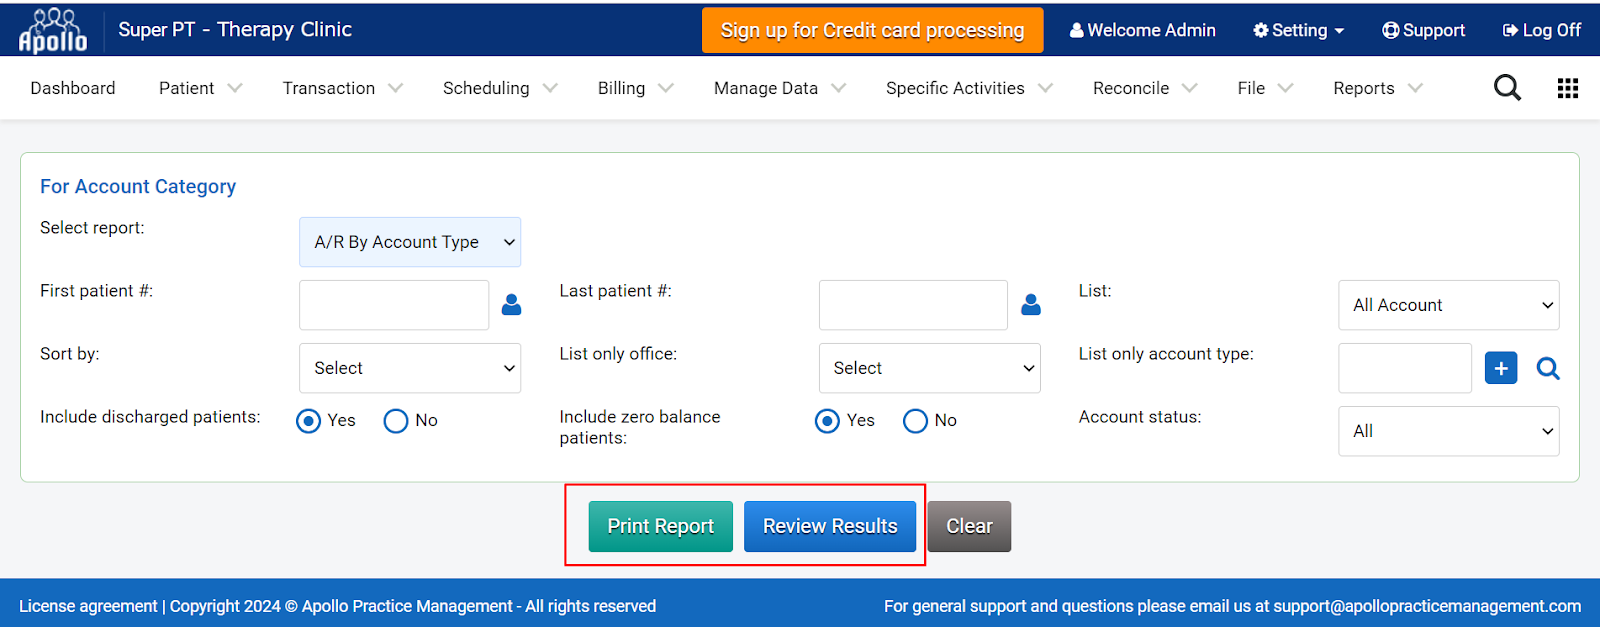Click the Review Results button
The height and width of the screenshot is (627, 1600).
(830, 526)
